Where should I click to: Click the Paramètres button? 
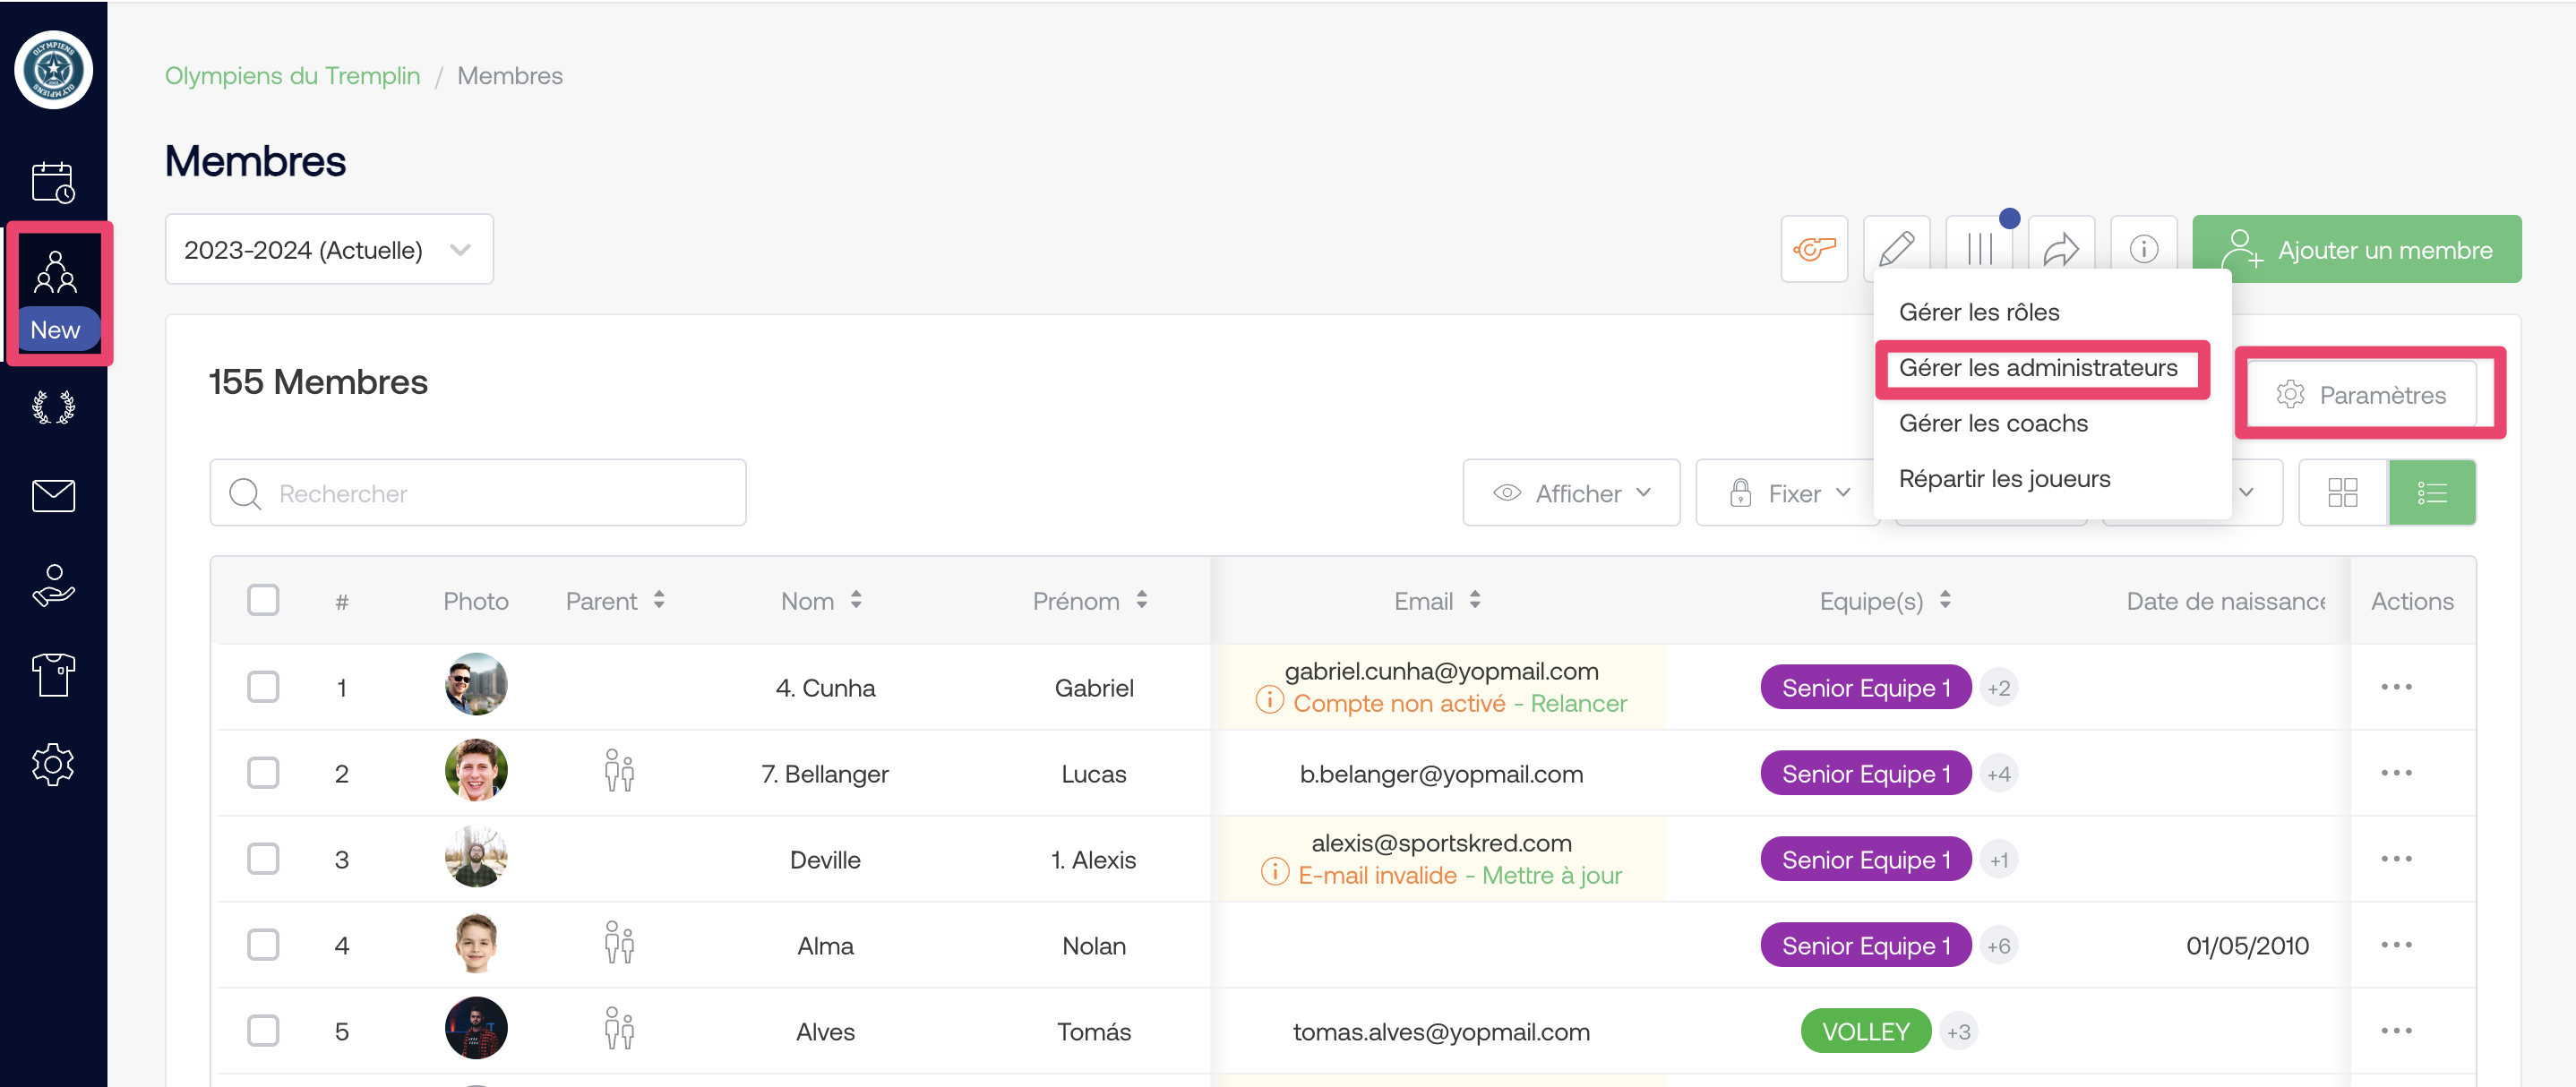click(x=2361, y=395)
